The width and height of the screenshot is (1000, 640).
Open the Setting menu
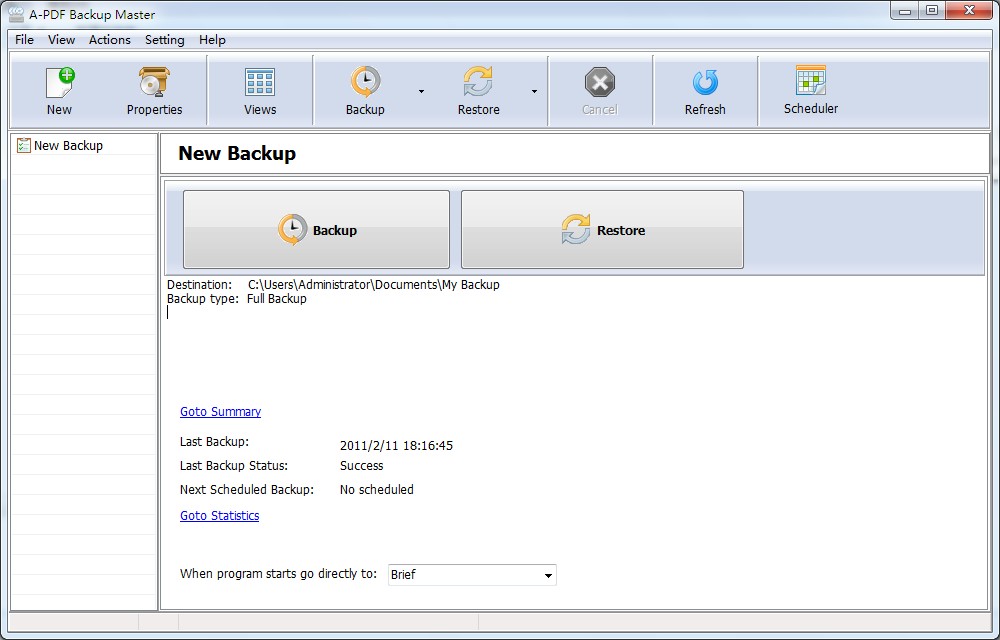[164, 40]
